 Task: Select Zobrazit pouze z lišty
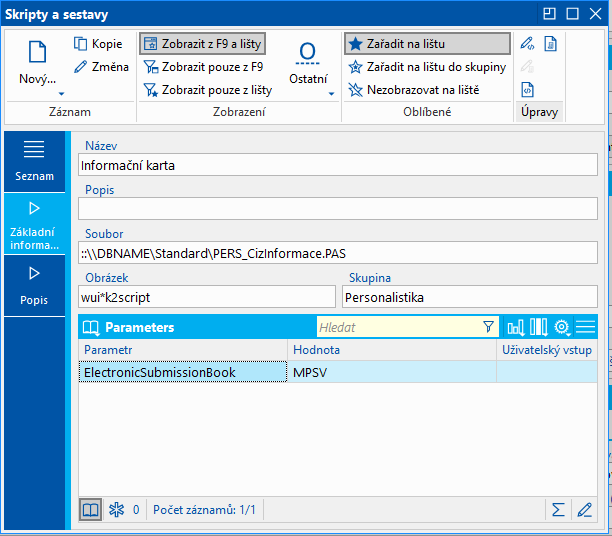coord(208,90)
